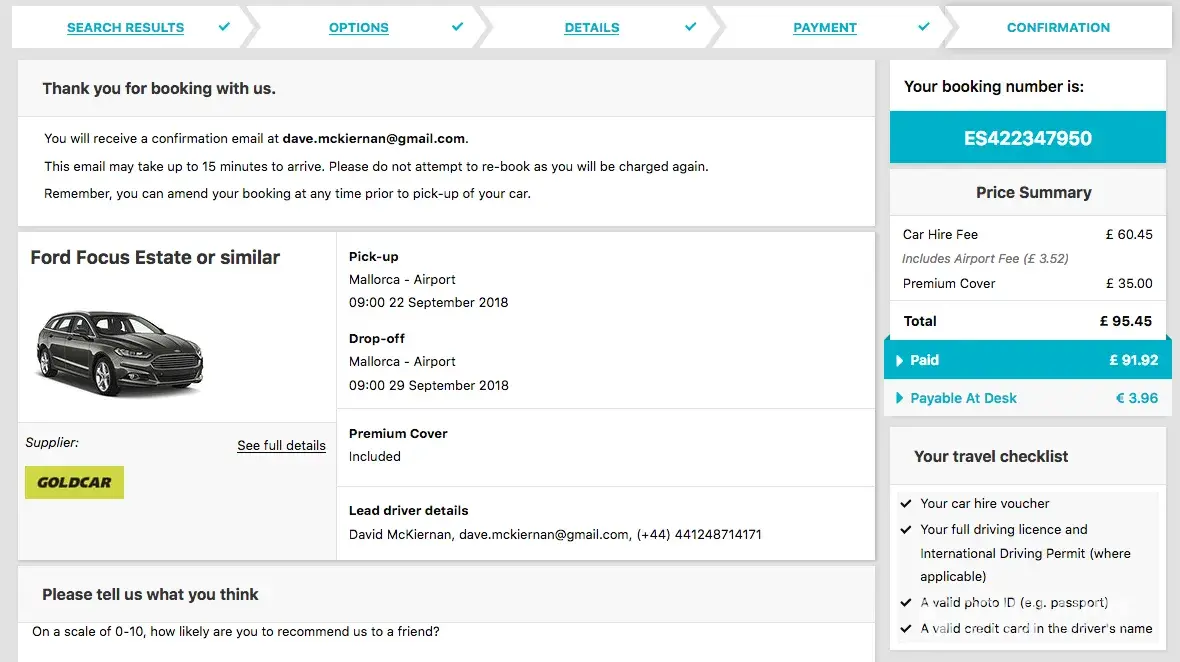
Task: Return to the Details step
Action: [x=591, y=28]
